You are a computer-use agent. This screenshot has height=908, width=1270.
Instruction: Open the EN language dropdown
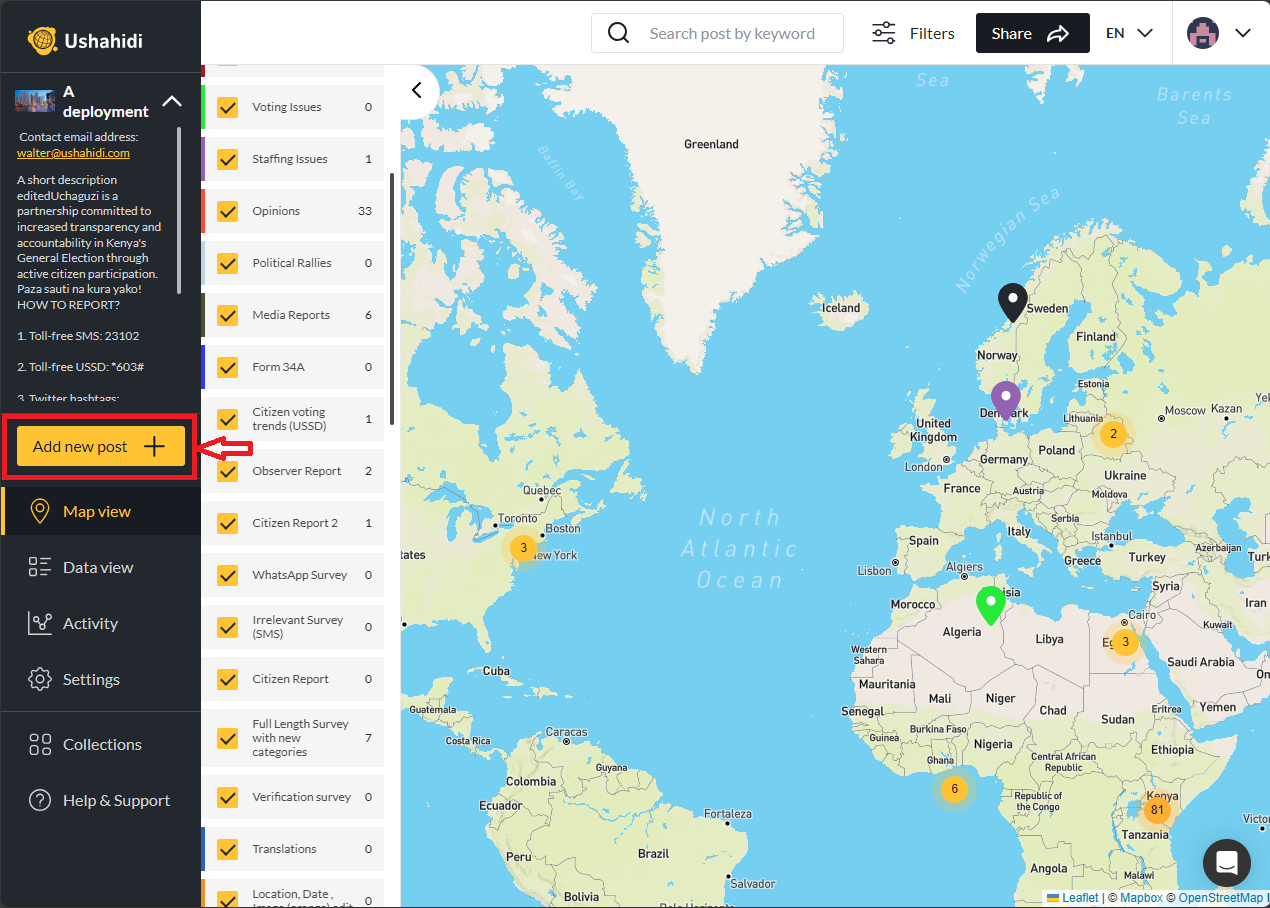[x=1129, y=32]
